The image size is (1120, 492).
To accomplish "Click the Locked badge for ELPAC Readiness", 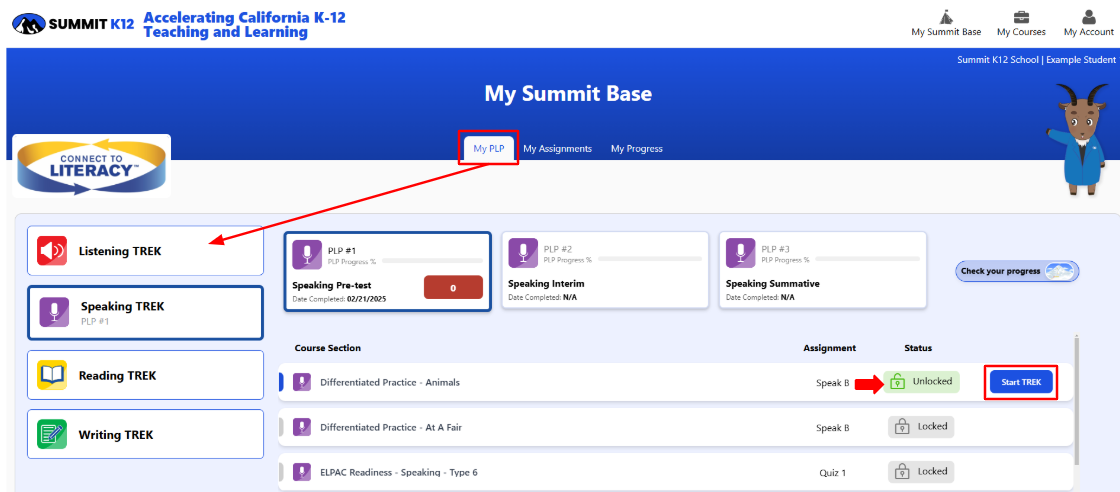I will coord(921,471).
